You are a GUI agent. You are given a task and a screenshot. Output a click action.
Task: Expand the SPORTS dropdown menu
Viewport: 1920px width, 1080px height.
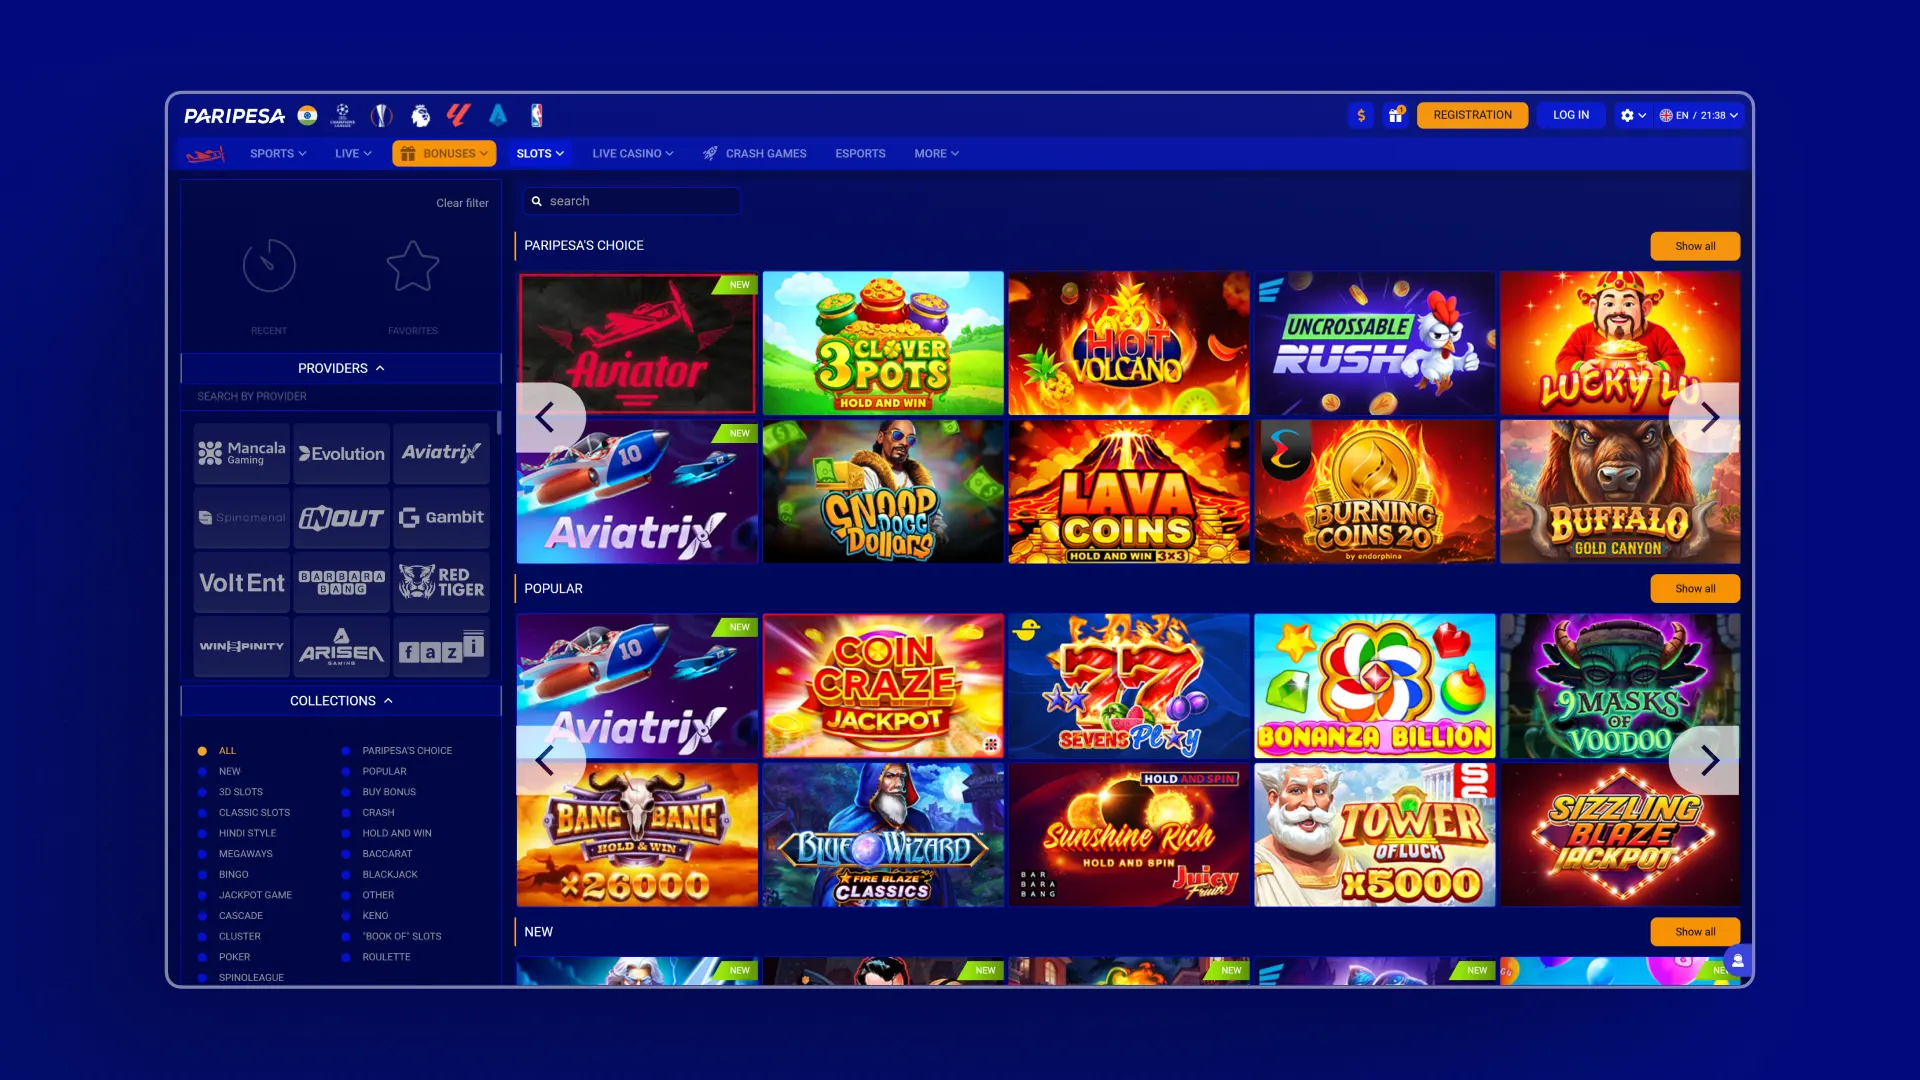tap(278, 154)
